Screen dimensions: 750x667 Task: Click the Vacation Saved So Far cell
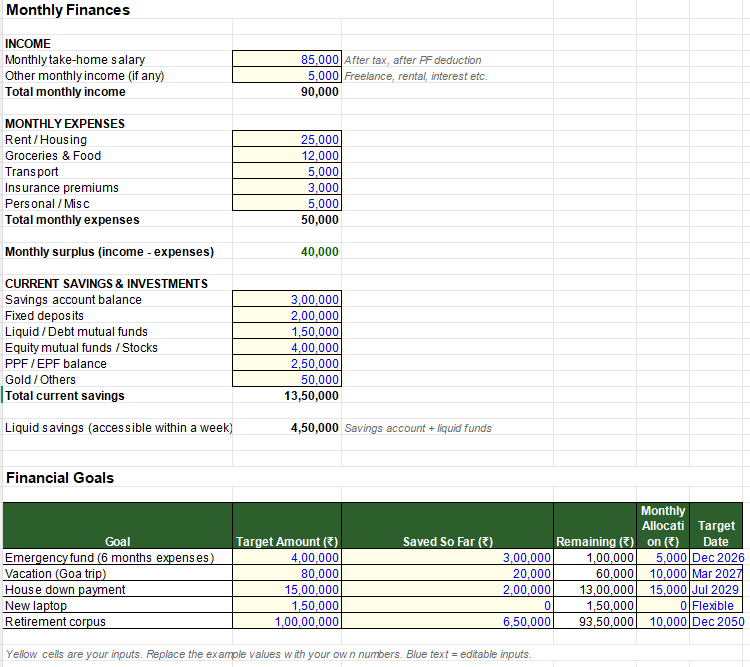coord(447,573)
